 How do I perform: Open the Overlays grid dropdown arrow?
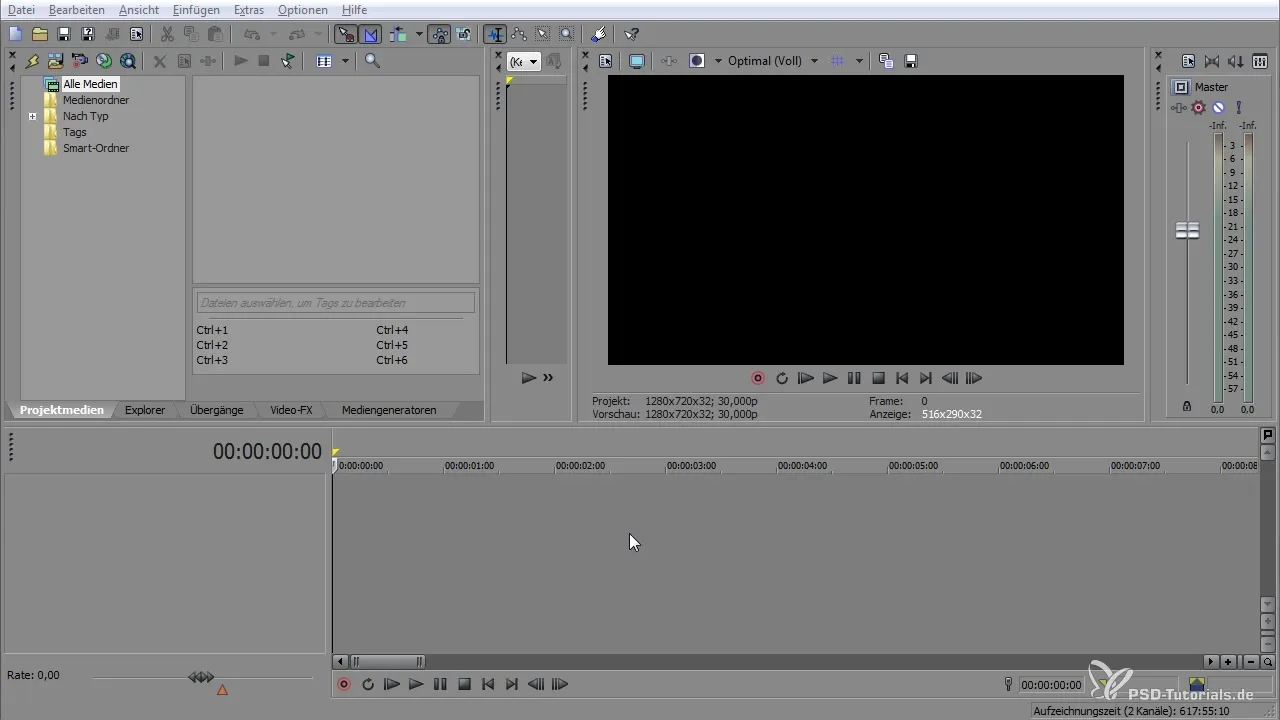pos(859,61)
